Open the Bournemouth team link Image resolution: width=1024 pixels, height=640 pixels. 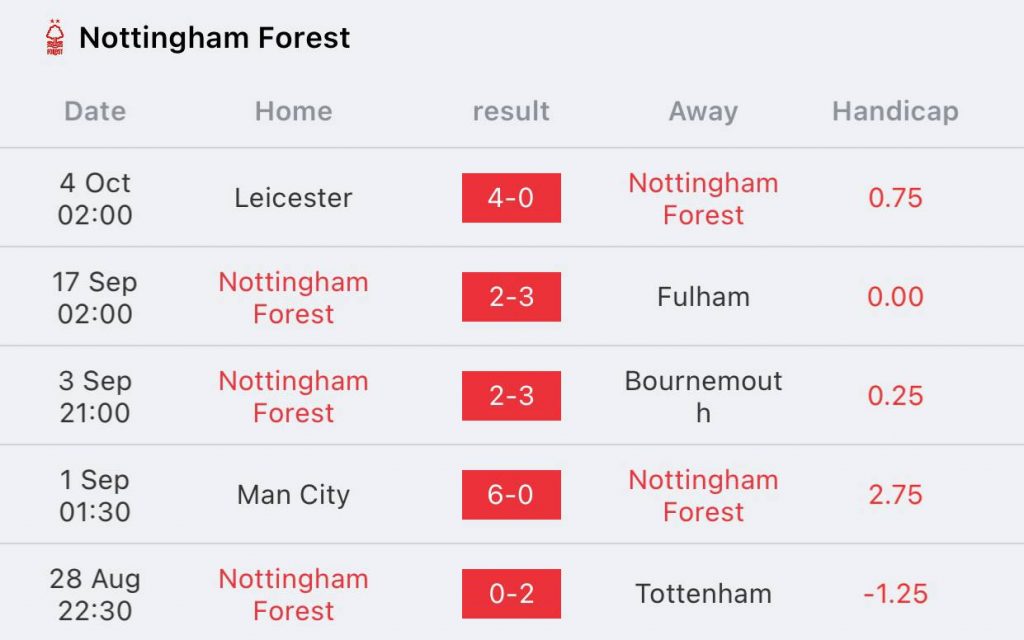pyautogui.click(x=703, y=396)
